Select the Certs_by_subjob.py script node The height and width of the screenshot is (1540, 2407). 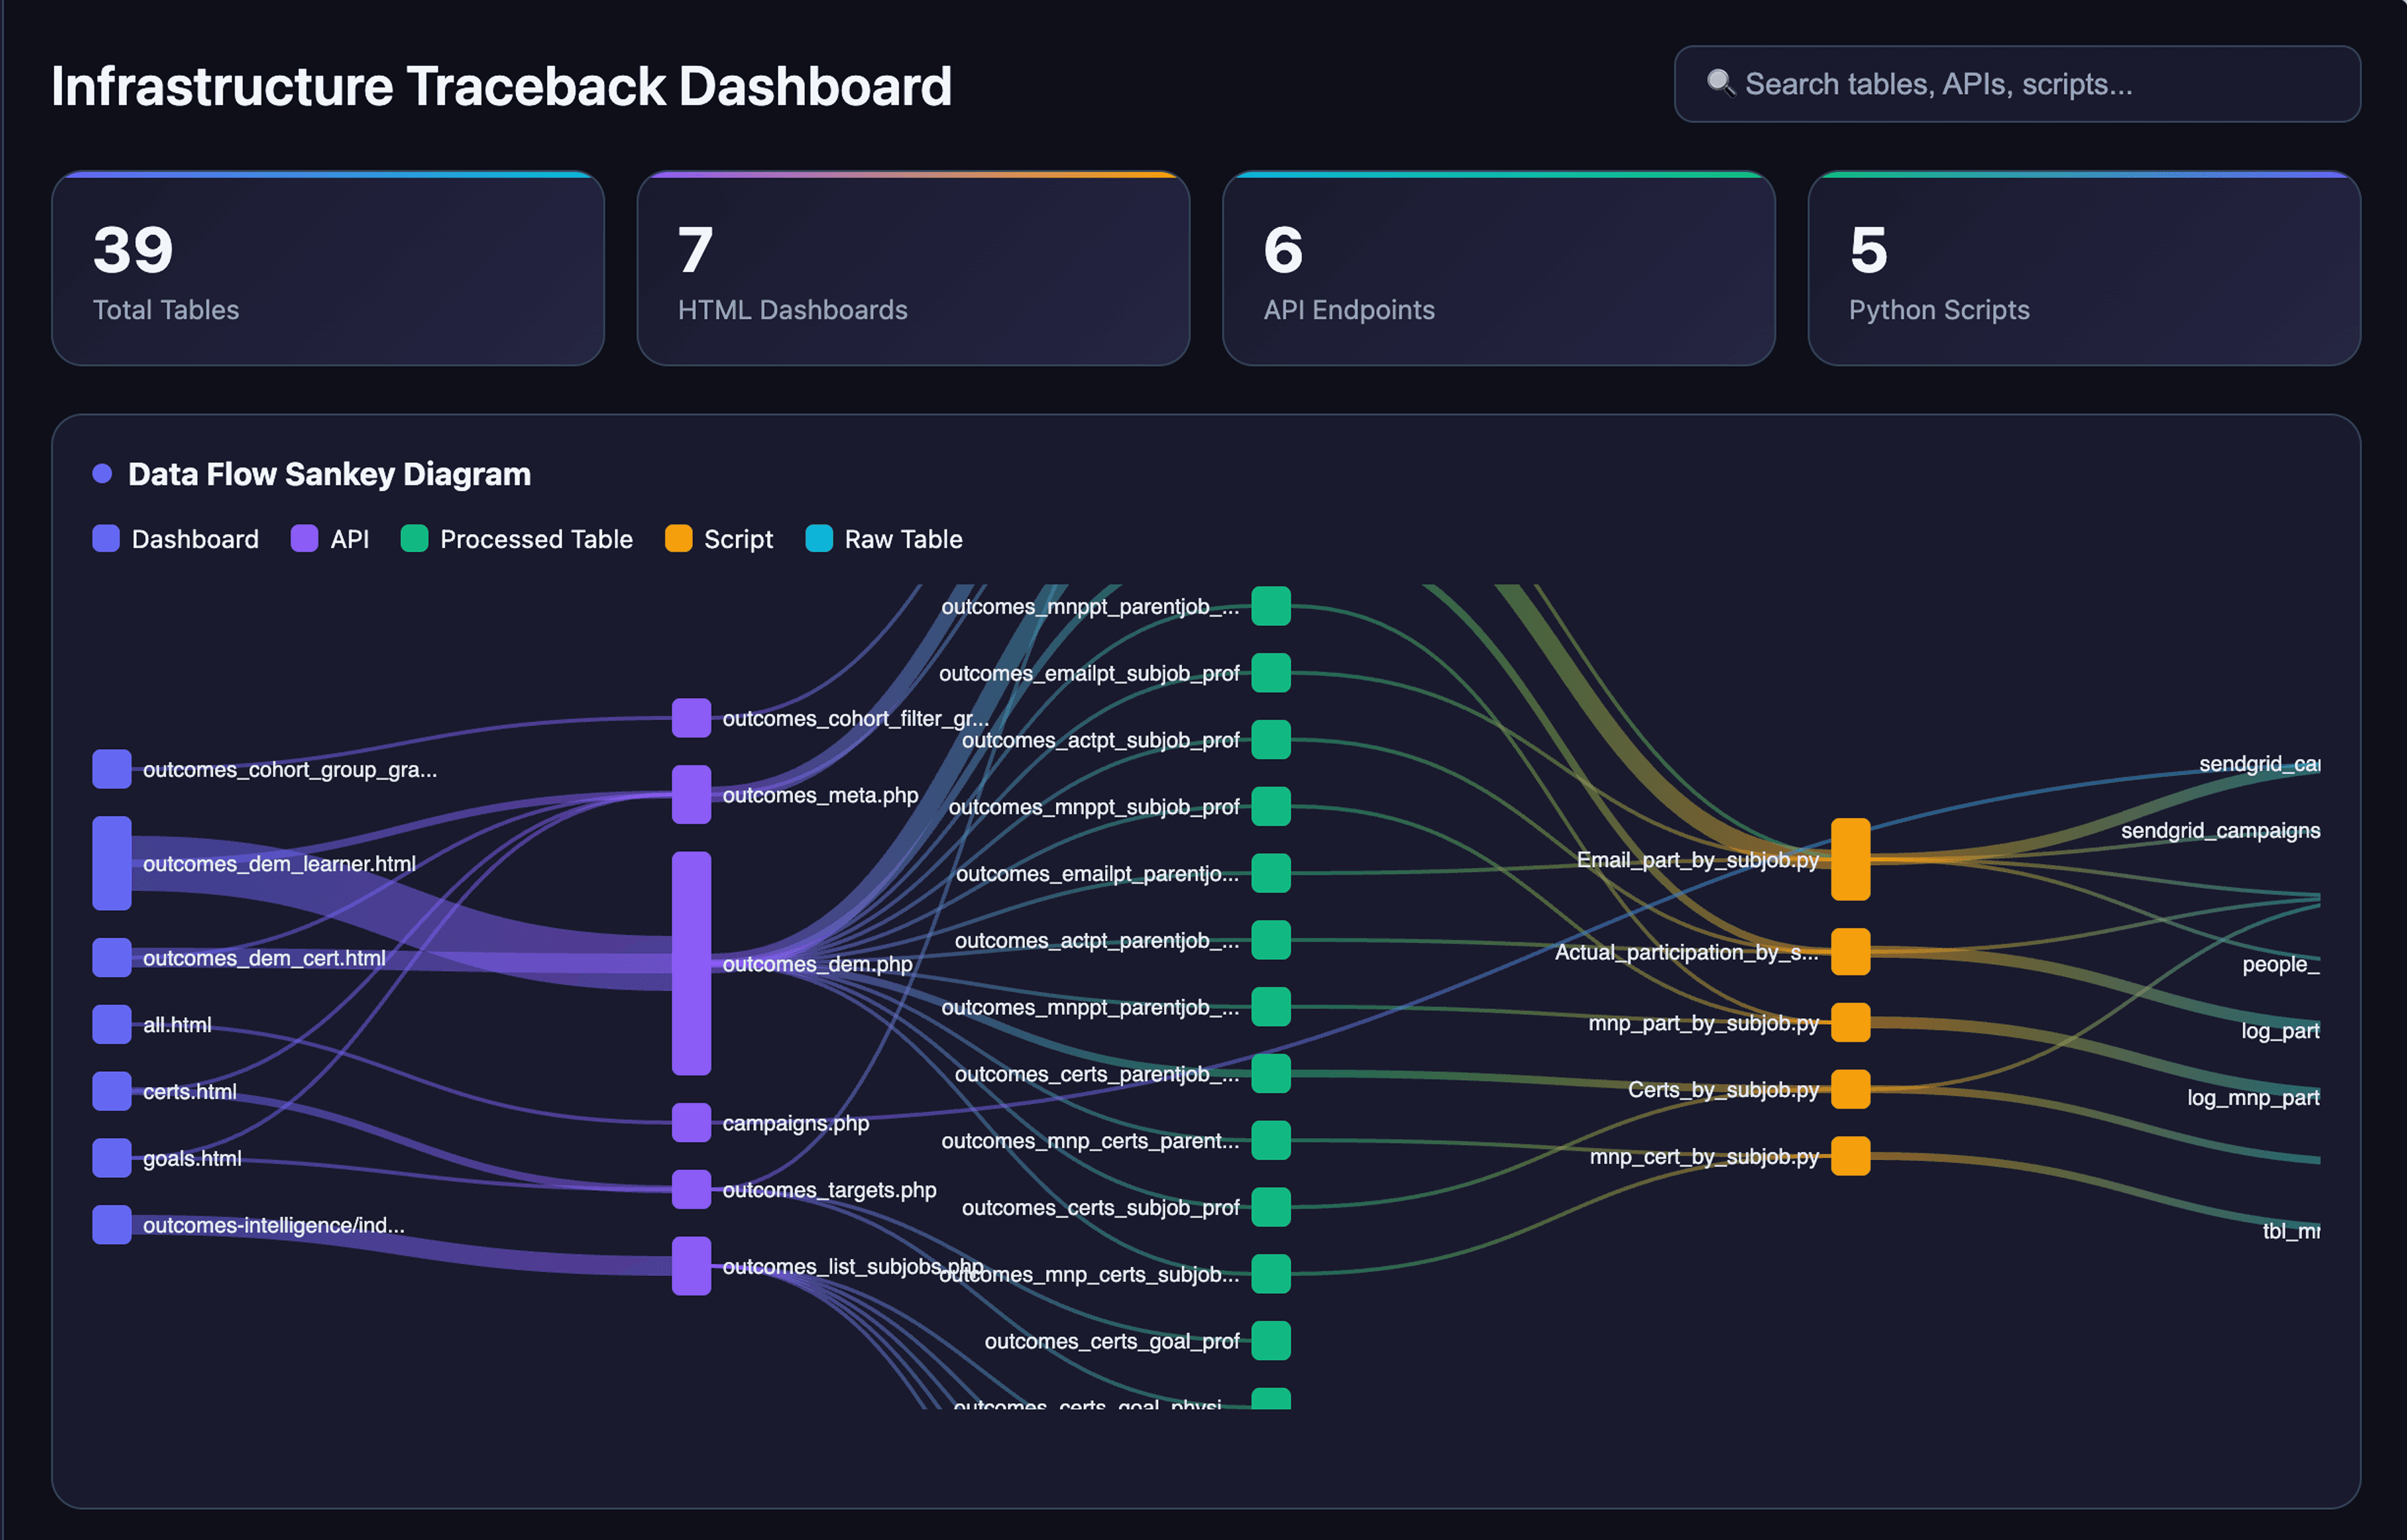[1850, 1089]
